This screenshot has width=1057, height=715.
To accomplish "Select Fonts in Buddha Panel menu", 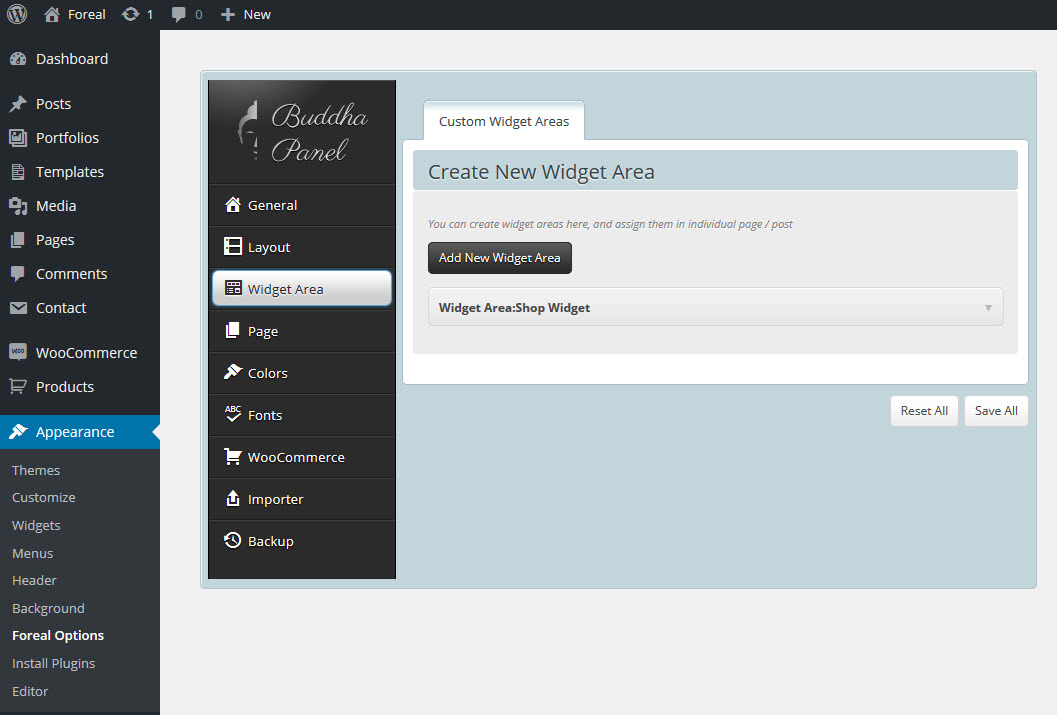I will click(302, 415).
